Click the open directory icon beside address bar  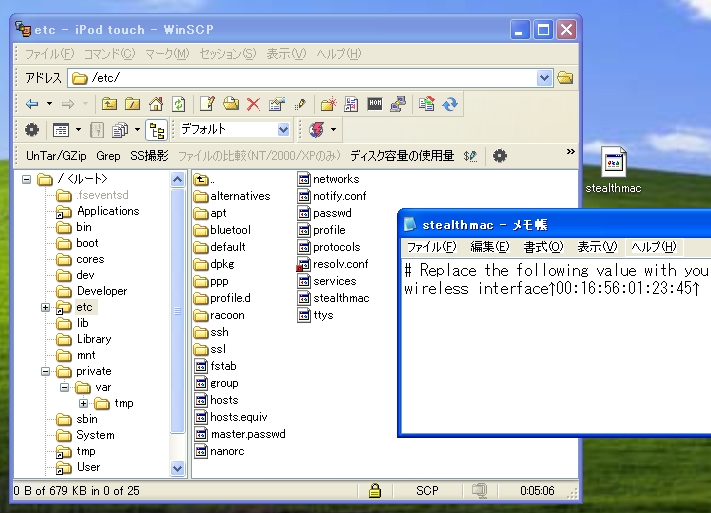coord(565,78)
